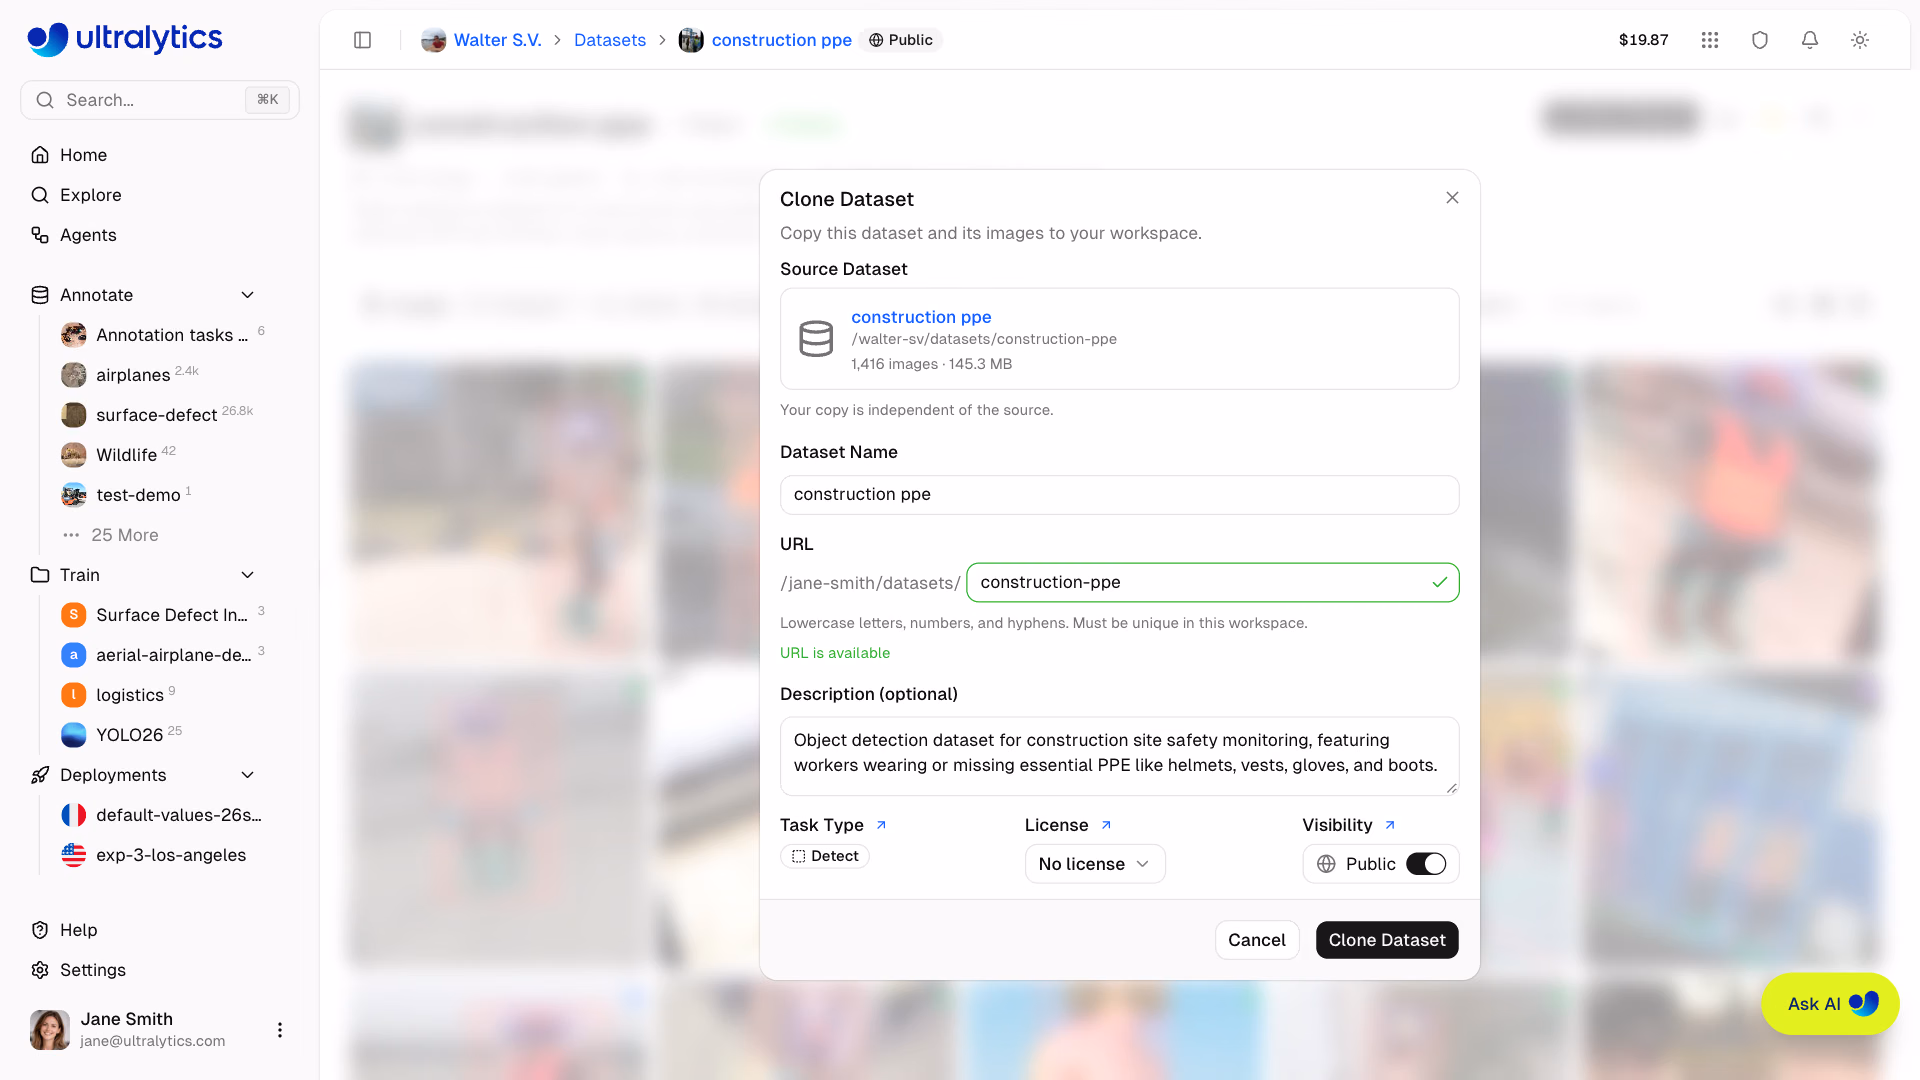
Task: Open Visibility help link arrow
Action: pos(1390,825)
